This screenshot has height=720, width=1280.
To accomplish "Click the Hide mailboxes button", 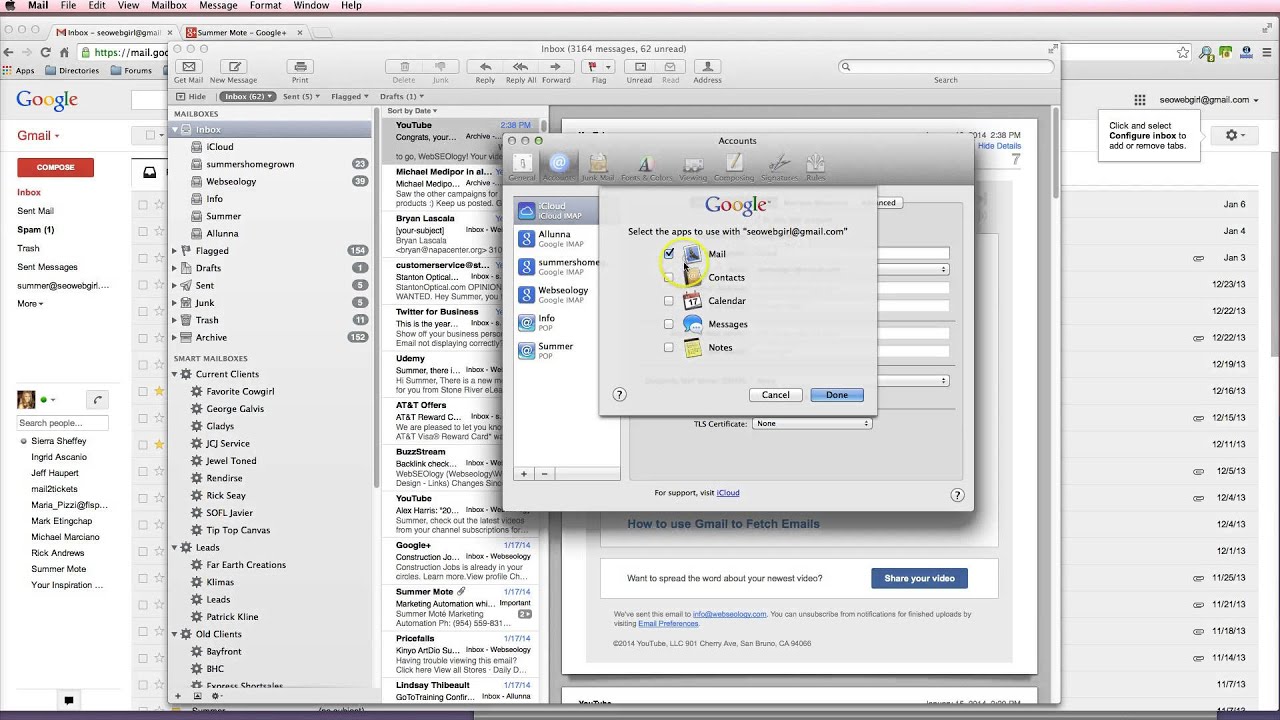I will [191, 97].
